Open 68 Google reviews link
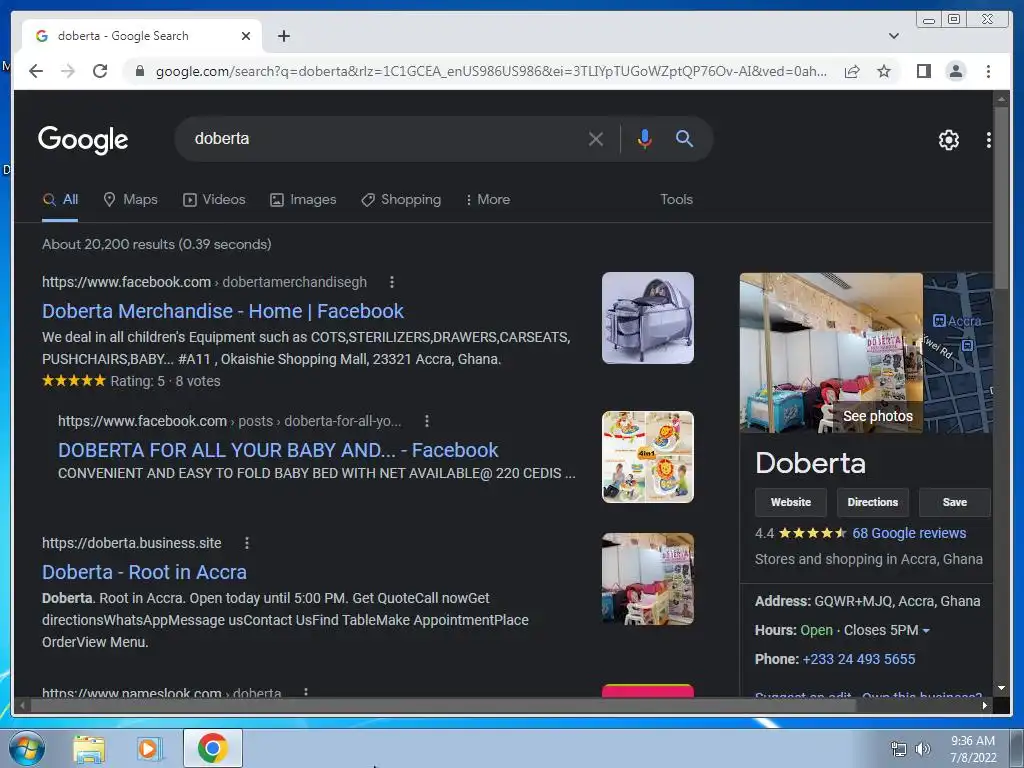Image resolution: width=1024 pixels, height=768 pixels. point(908,533)
